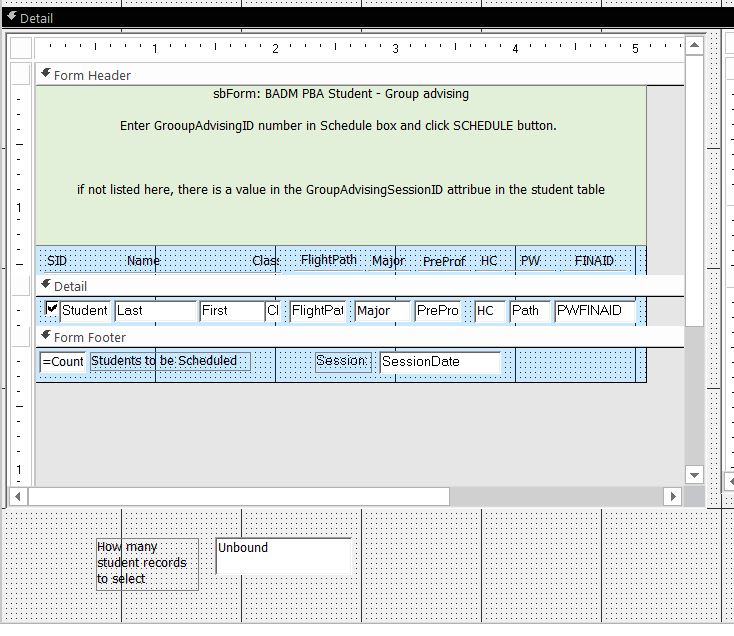Select the Name header label
734x636 pixels.
coord(143,261)
